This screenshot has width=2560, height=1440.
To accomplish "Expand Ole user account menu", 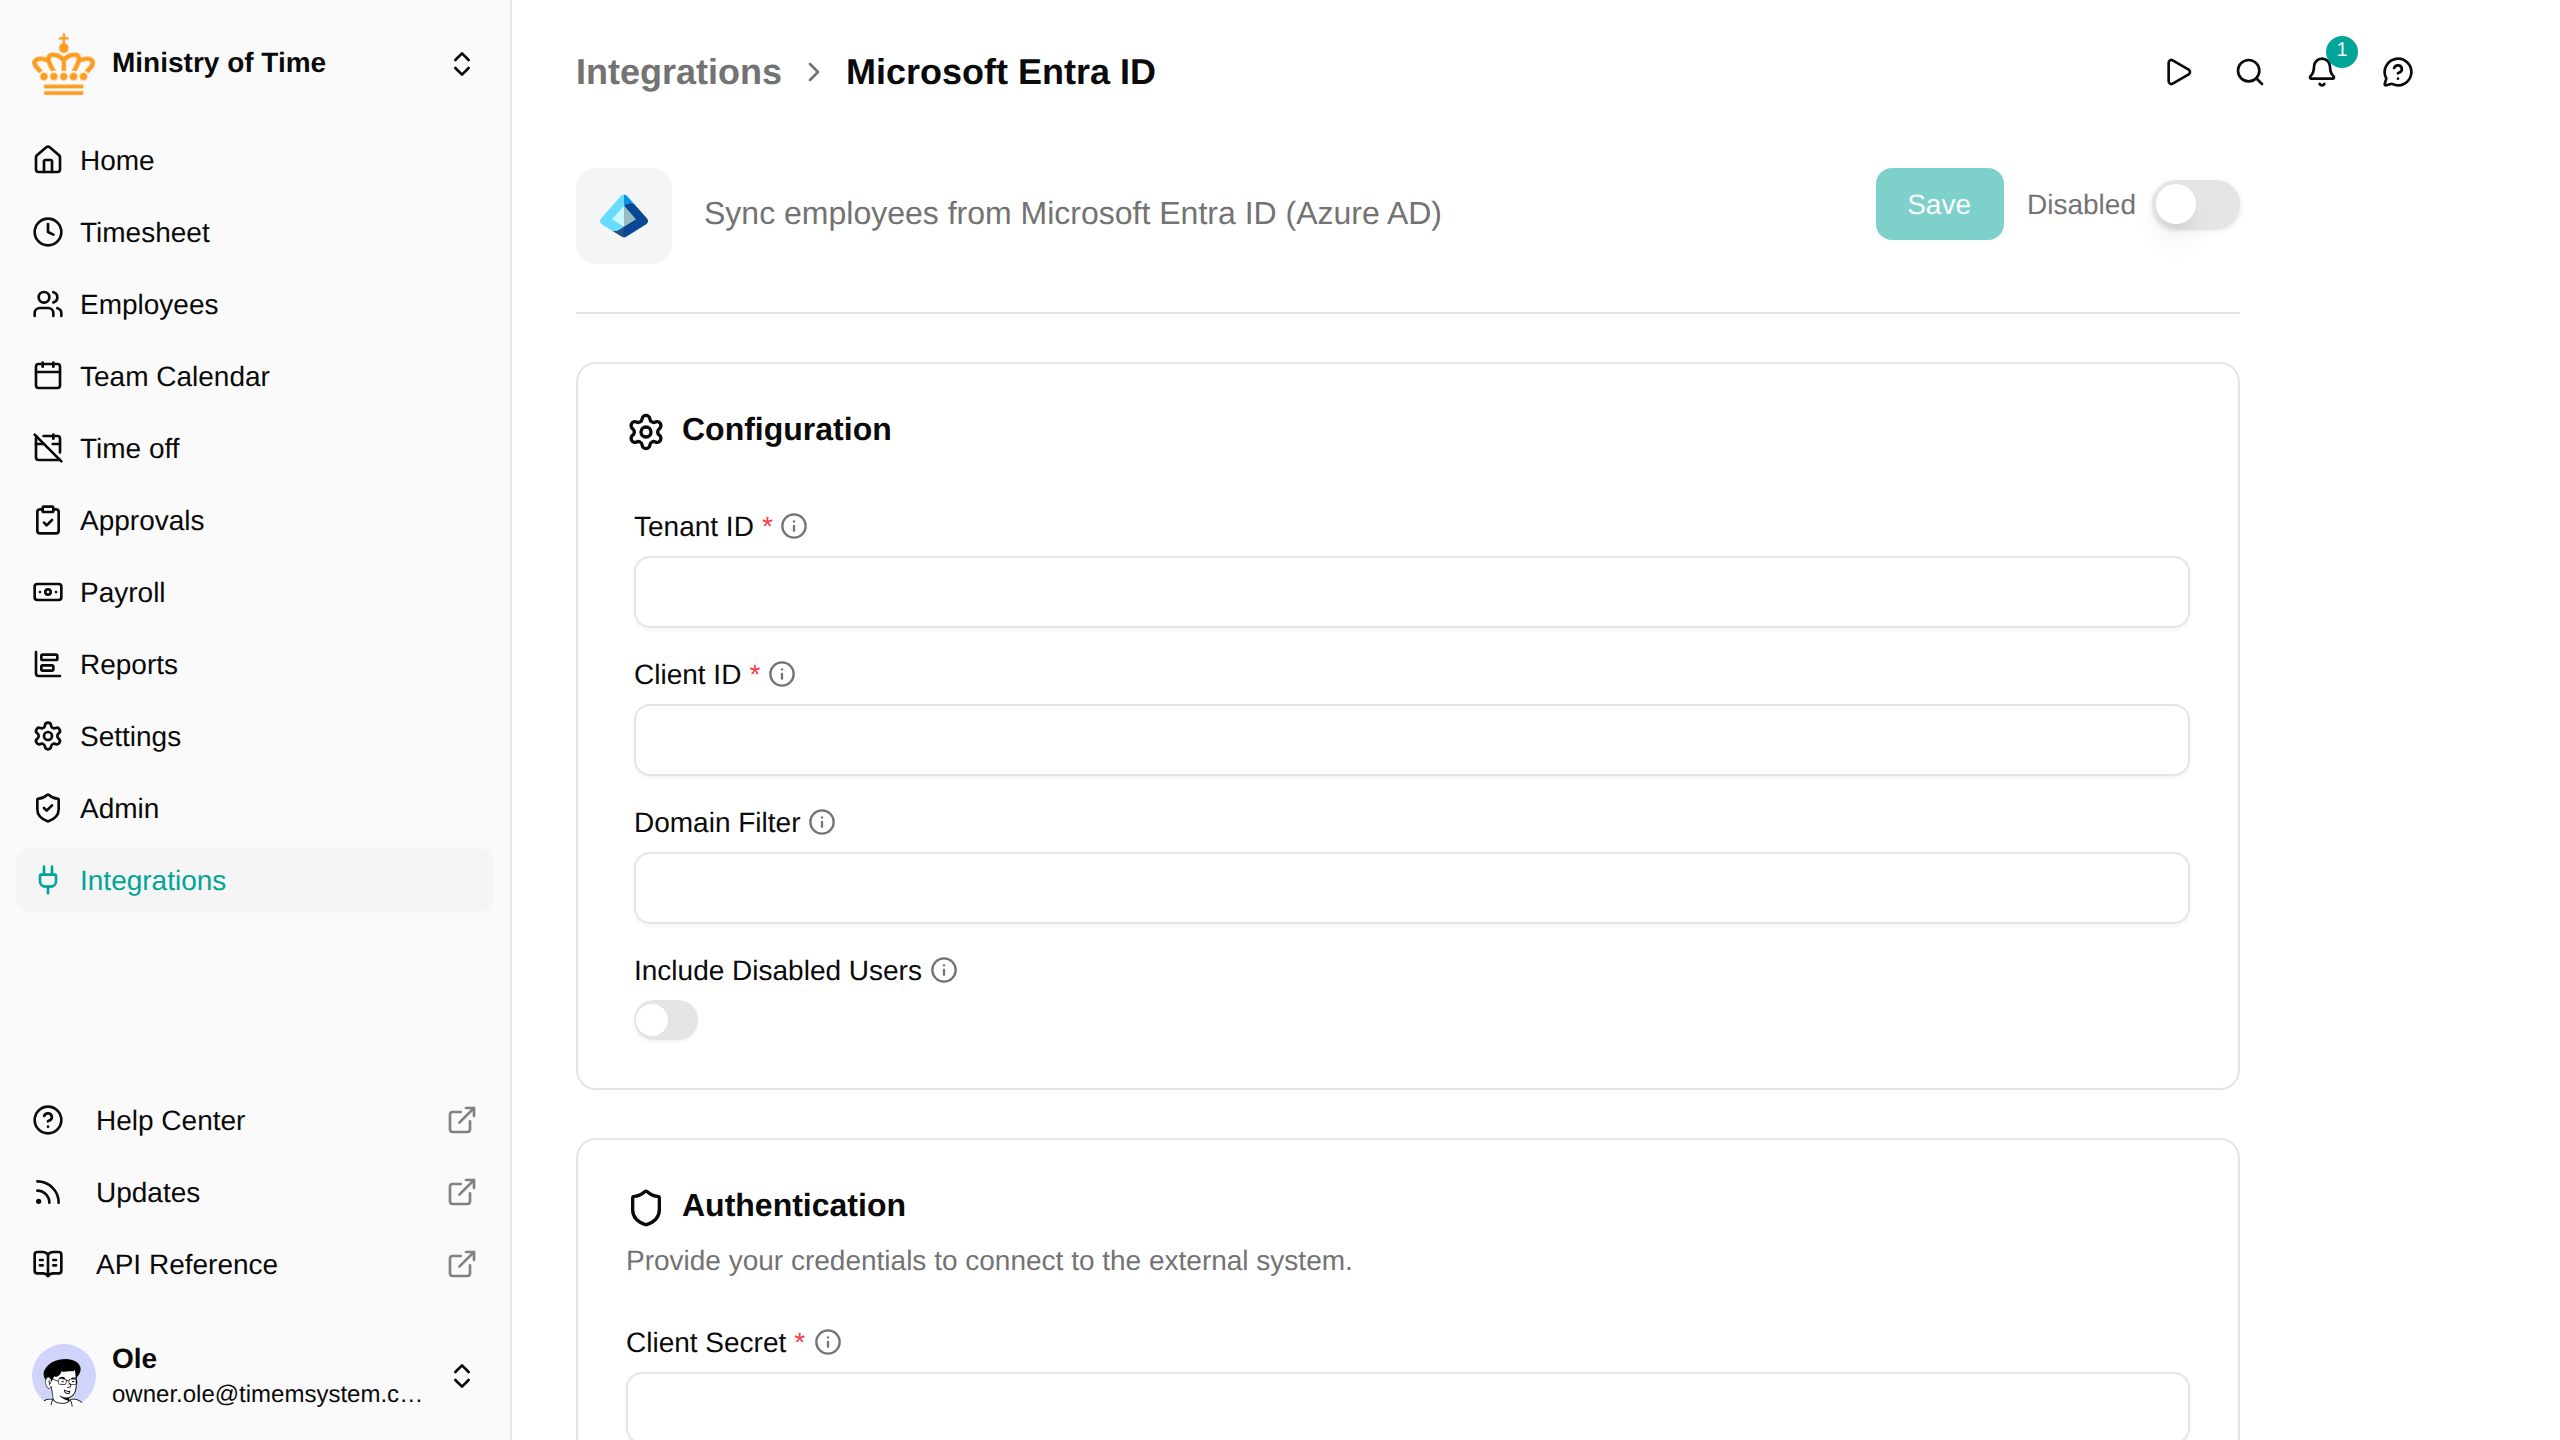I will pyautogui.click(x=461, y=1376).
